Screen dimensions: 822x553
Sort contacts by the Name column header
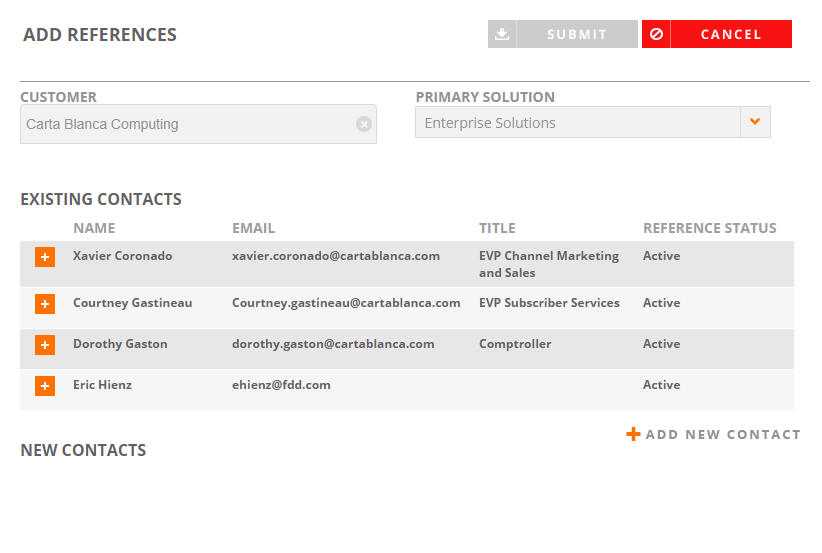[94, 228]
